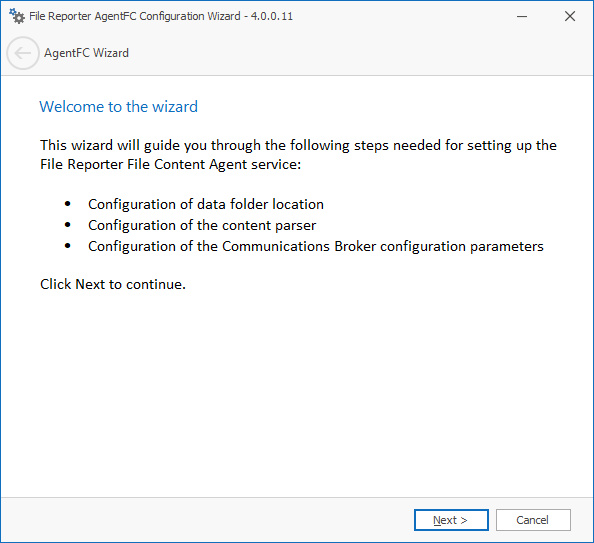Click the 4.0.0.11 version number in title
The width and height of the screenshot is (594, 543).
pos(272,16)
